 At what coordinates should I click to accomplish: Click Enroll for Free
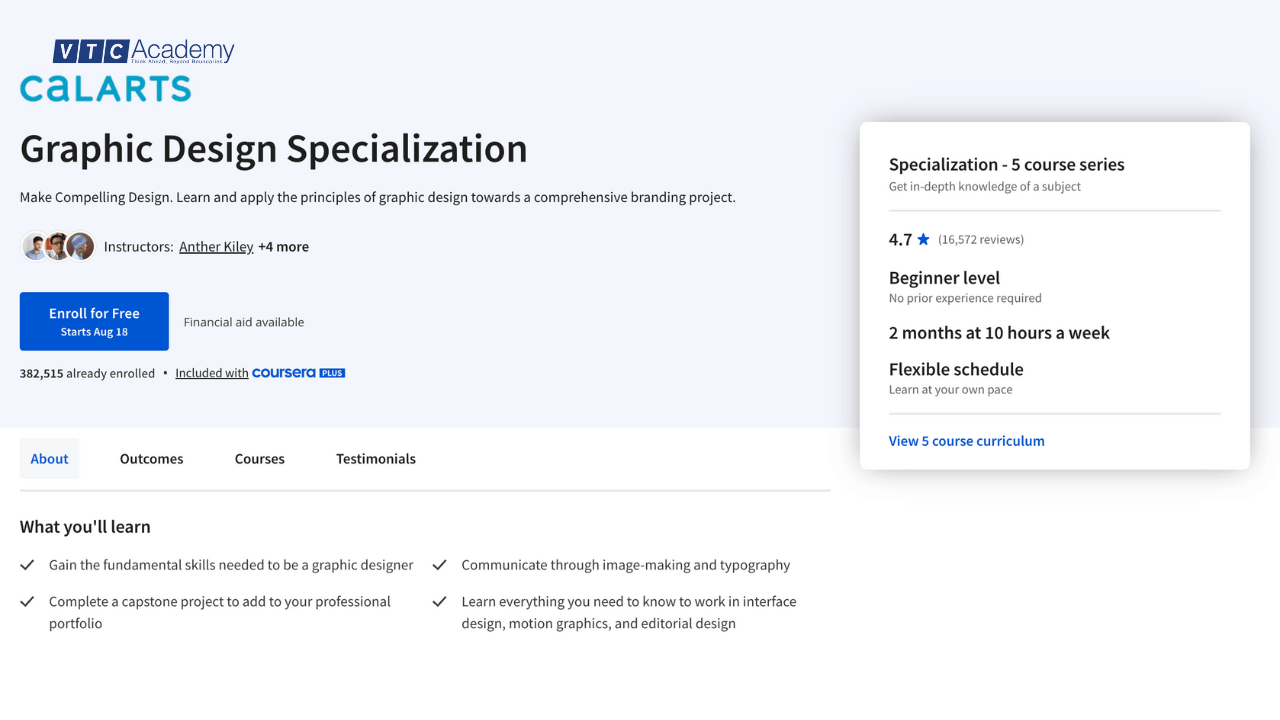pos(94,320)
